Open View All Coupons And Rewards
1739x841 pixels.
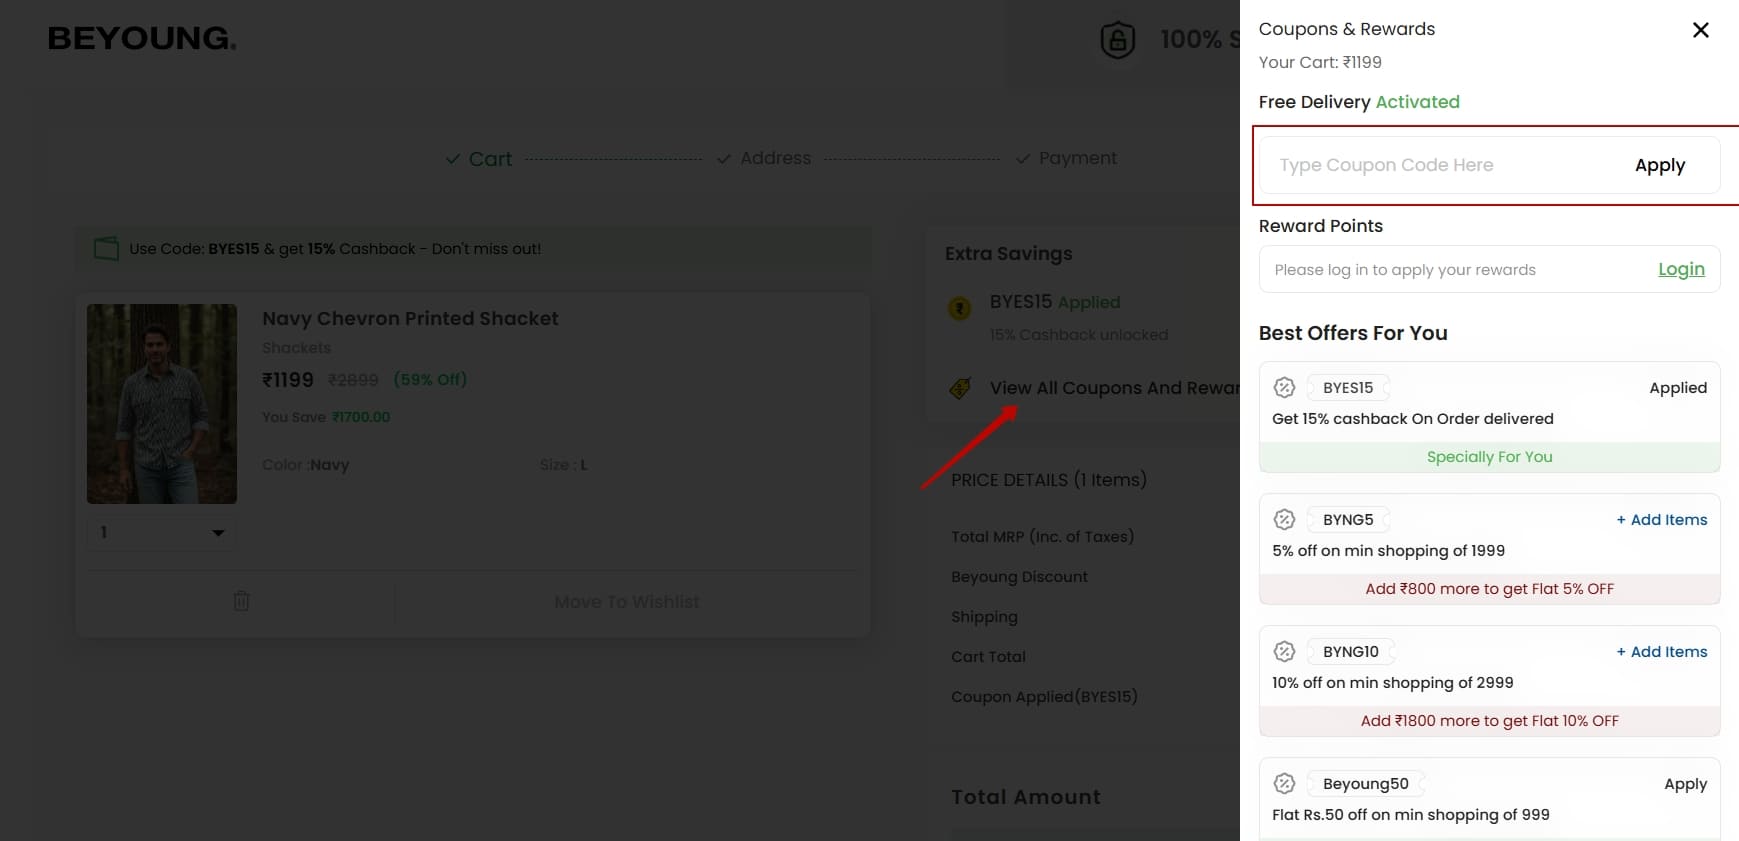[1114, 388]
